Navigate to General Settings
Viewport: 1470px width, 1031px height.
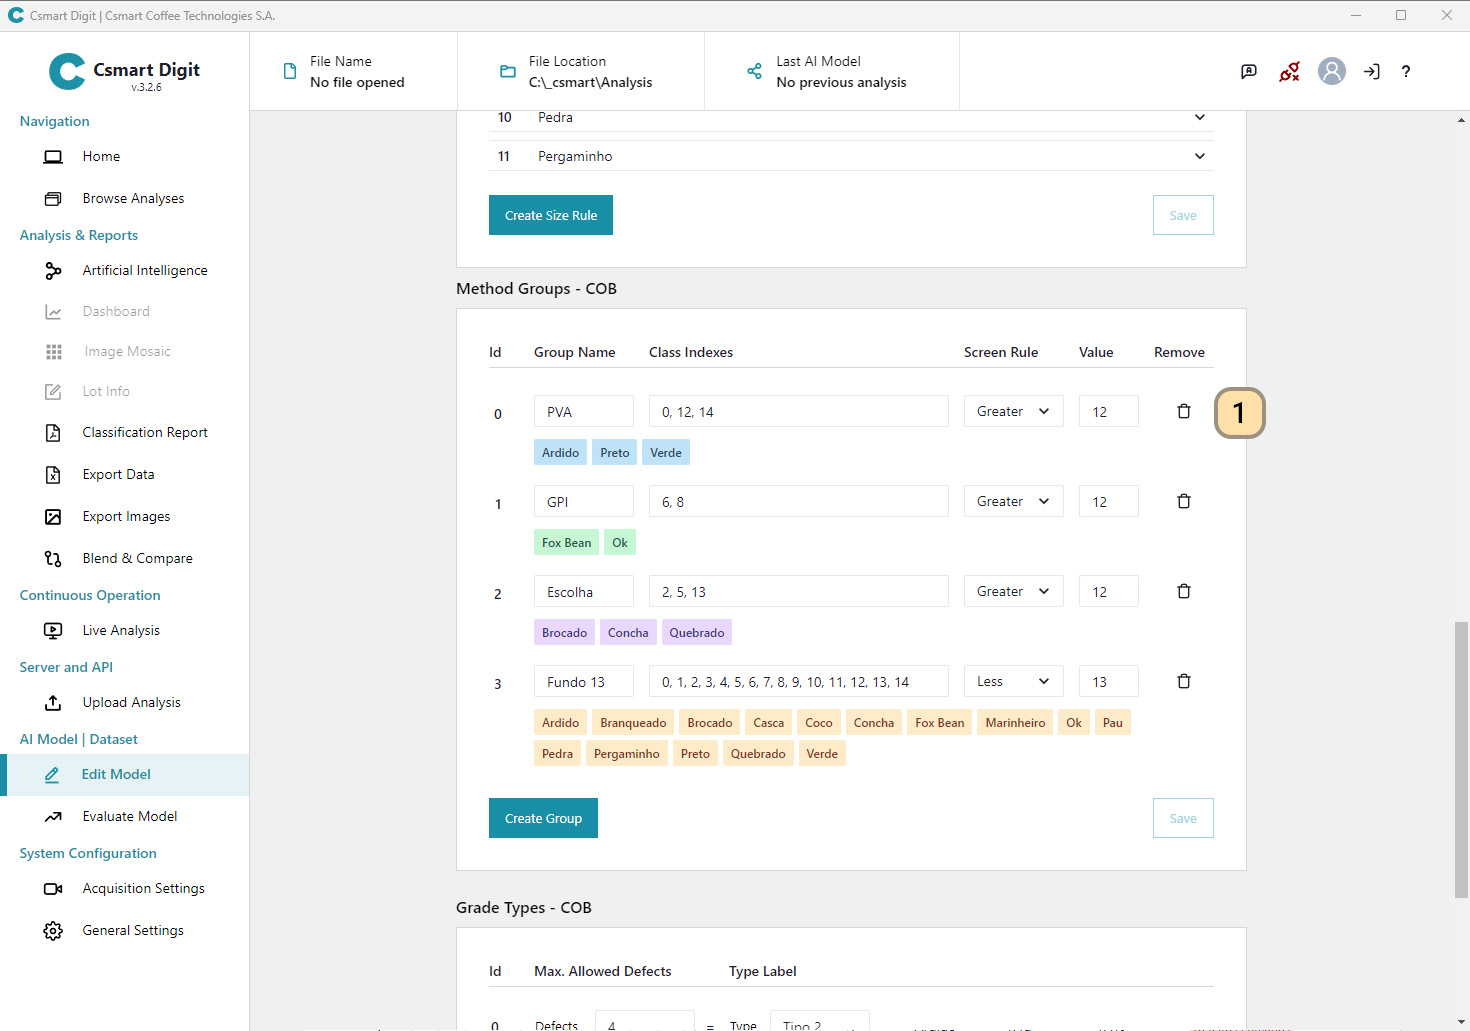(x=133, y=930)
